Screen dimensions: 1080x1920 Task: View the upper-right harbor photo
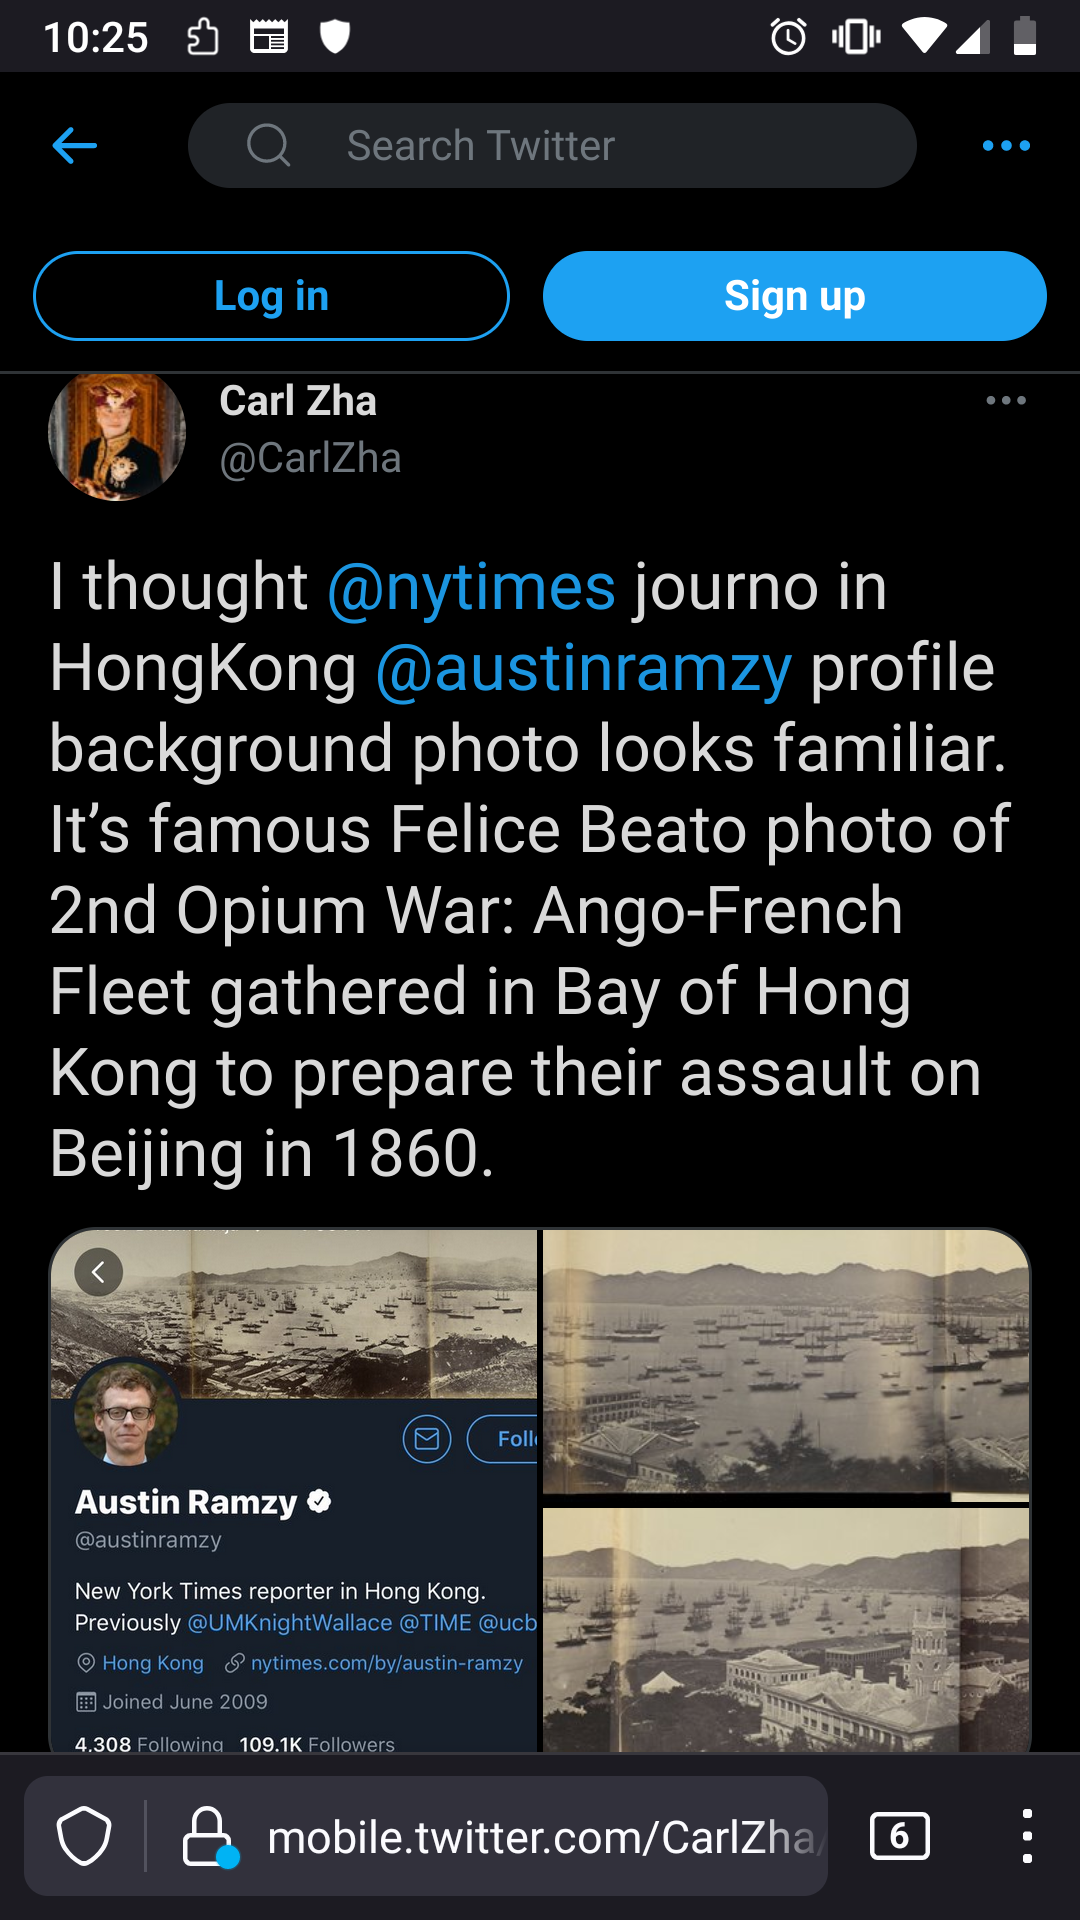click(x=786, y=1366)
